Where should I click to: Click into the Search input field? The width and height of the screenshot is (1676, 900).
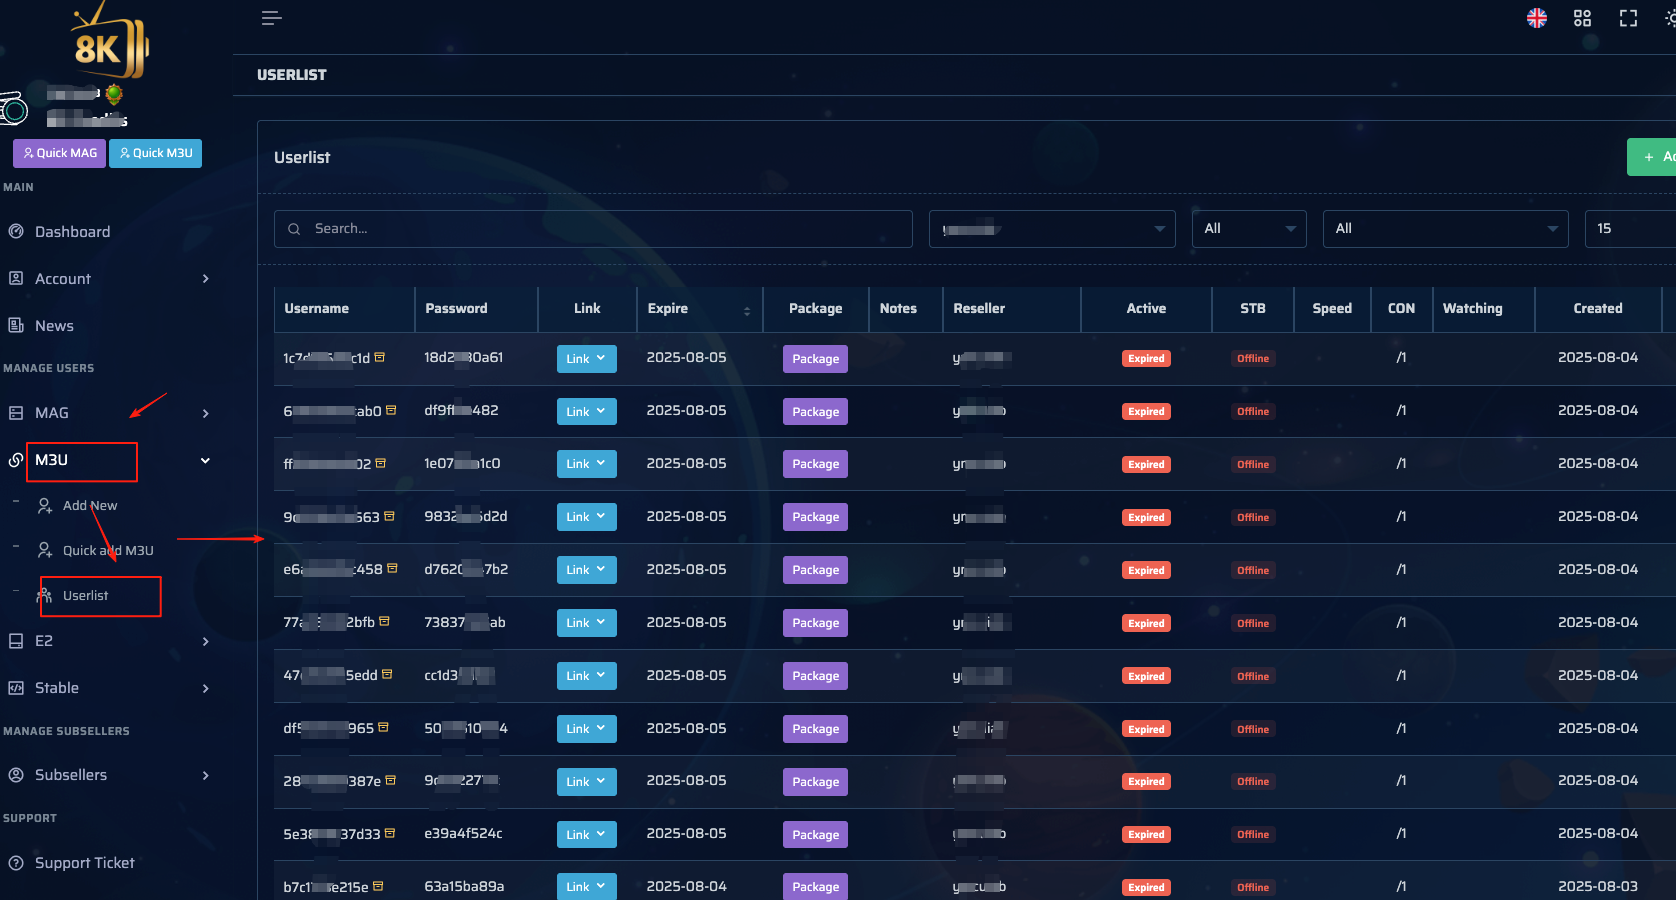pyautogui.click(x=593, y=229)
